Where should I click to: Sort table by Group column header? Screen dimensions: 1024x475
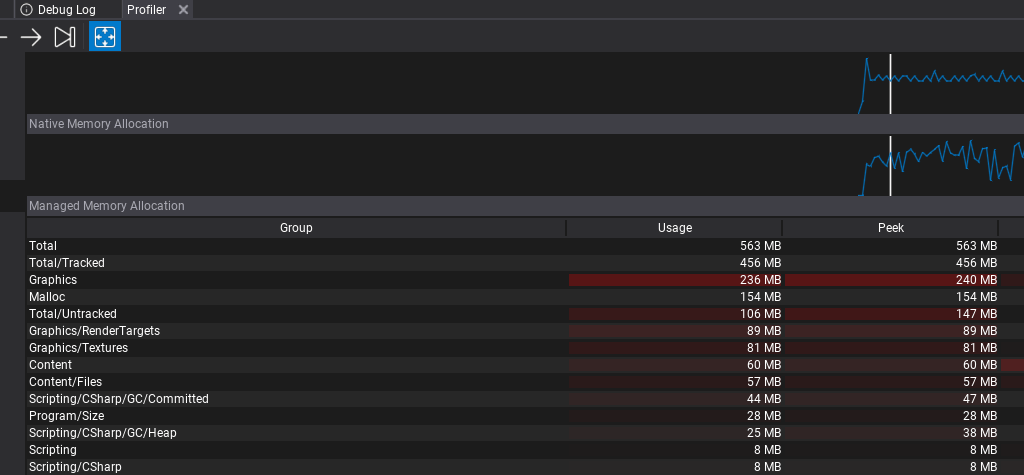tap(296, 227)
